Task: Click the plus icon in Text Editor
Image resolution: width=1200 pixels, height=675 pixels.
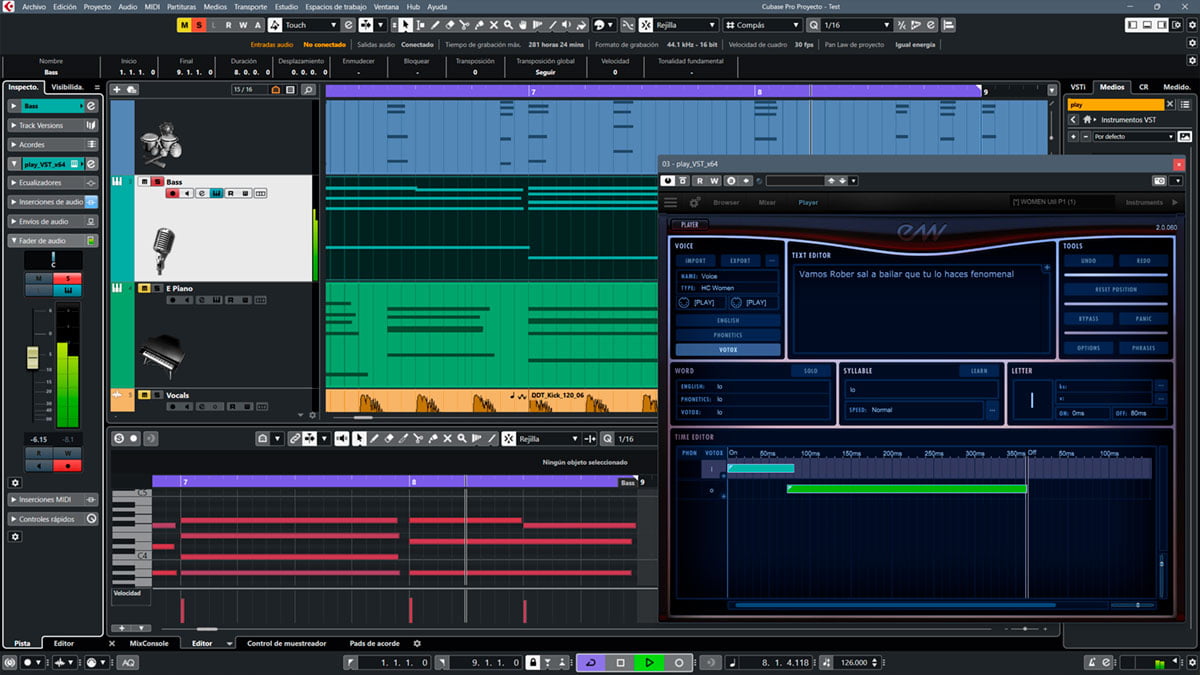Action: click(1047, 268)
